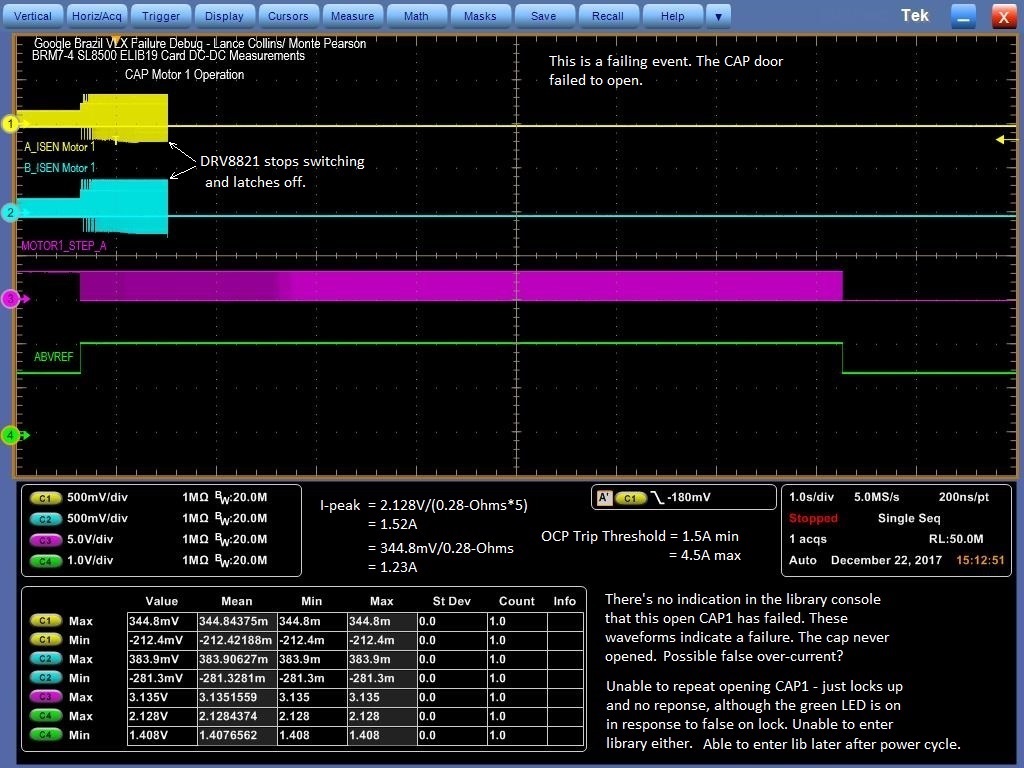Viewport: 1024px width, 768px height.
Task: Expand the menu bar dropdown arrow
Action: tap(718, 16)
